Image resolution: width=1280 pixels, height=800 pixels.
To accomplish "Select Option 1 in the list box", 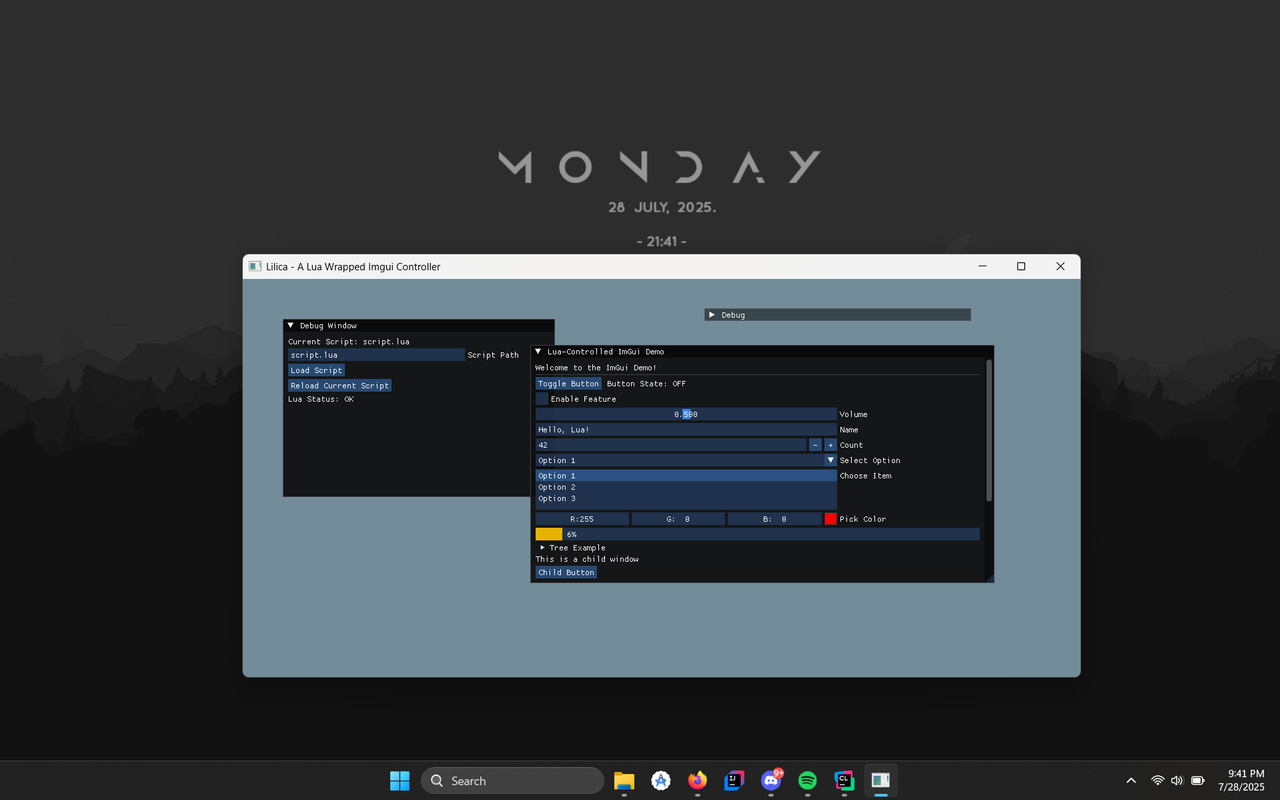I will pos(686,476).
